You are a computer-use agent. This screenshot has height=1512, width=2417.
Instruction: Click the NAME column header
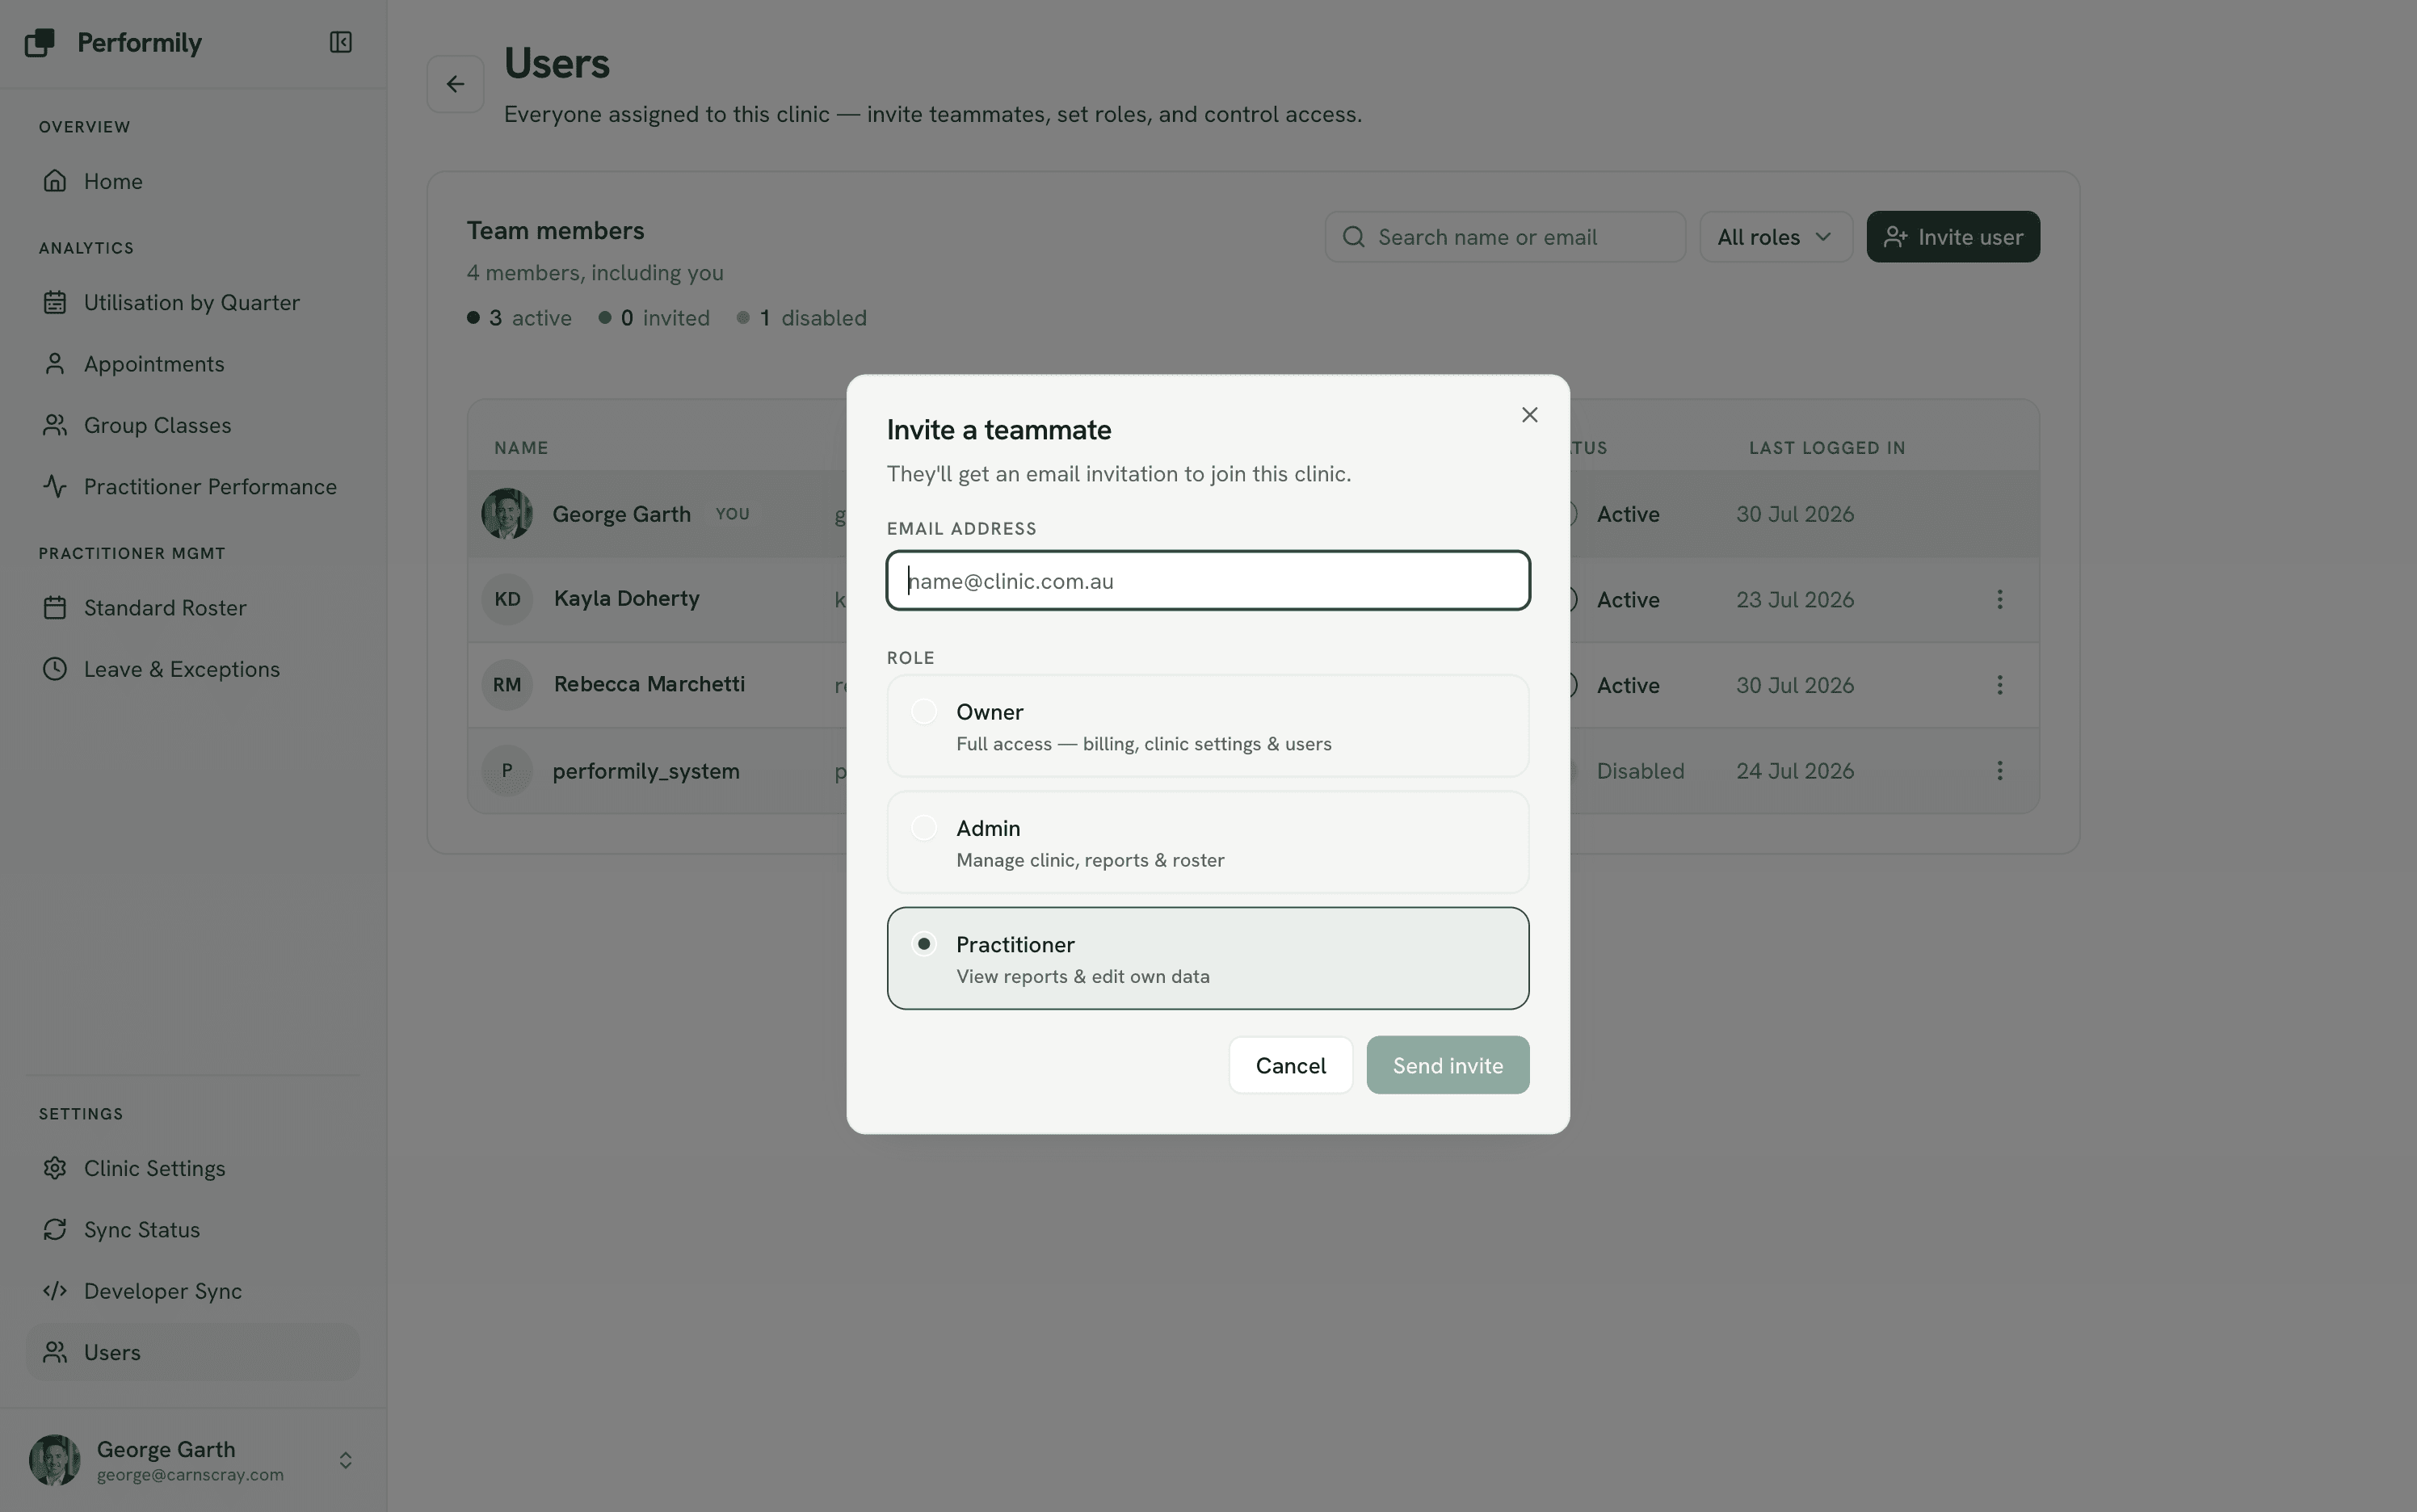[x=521, y=448]
